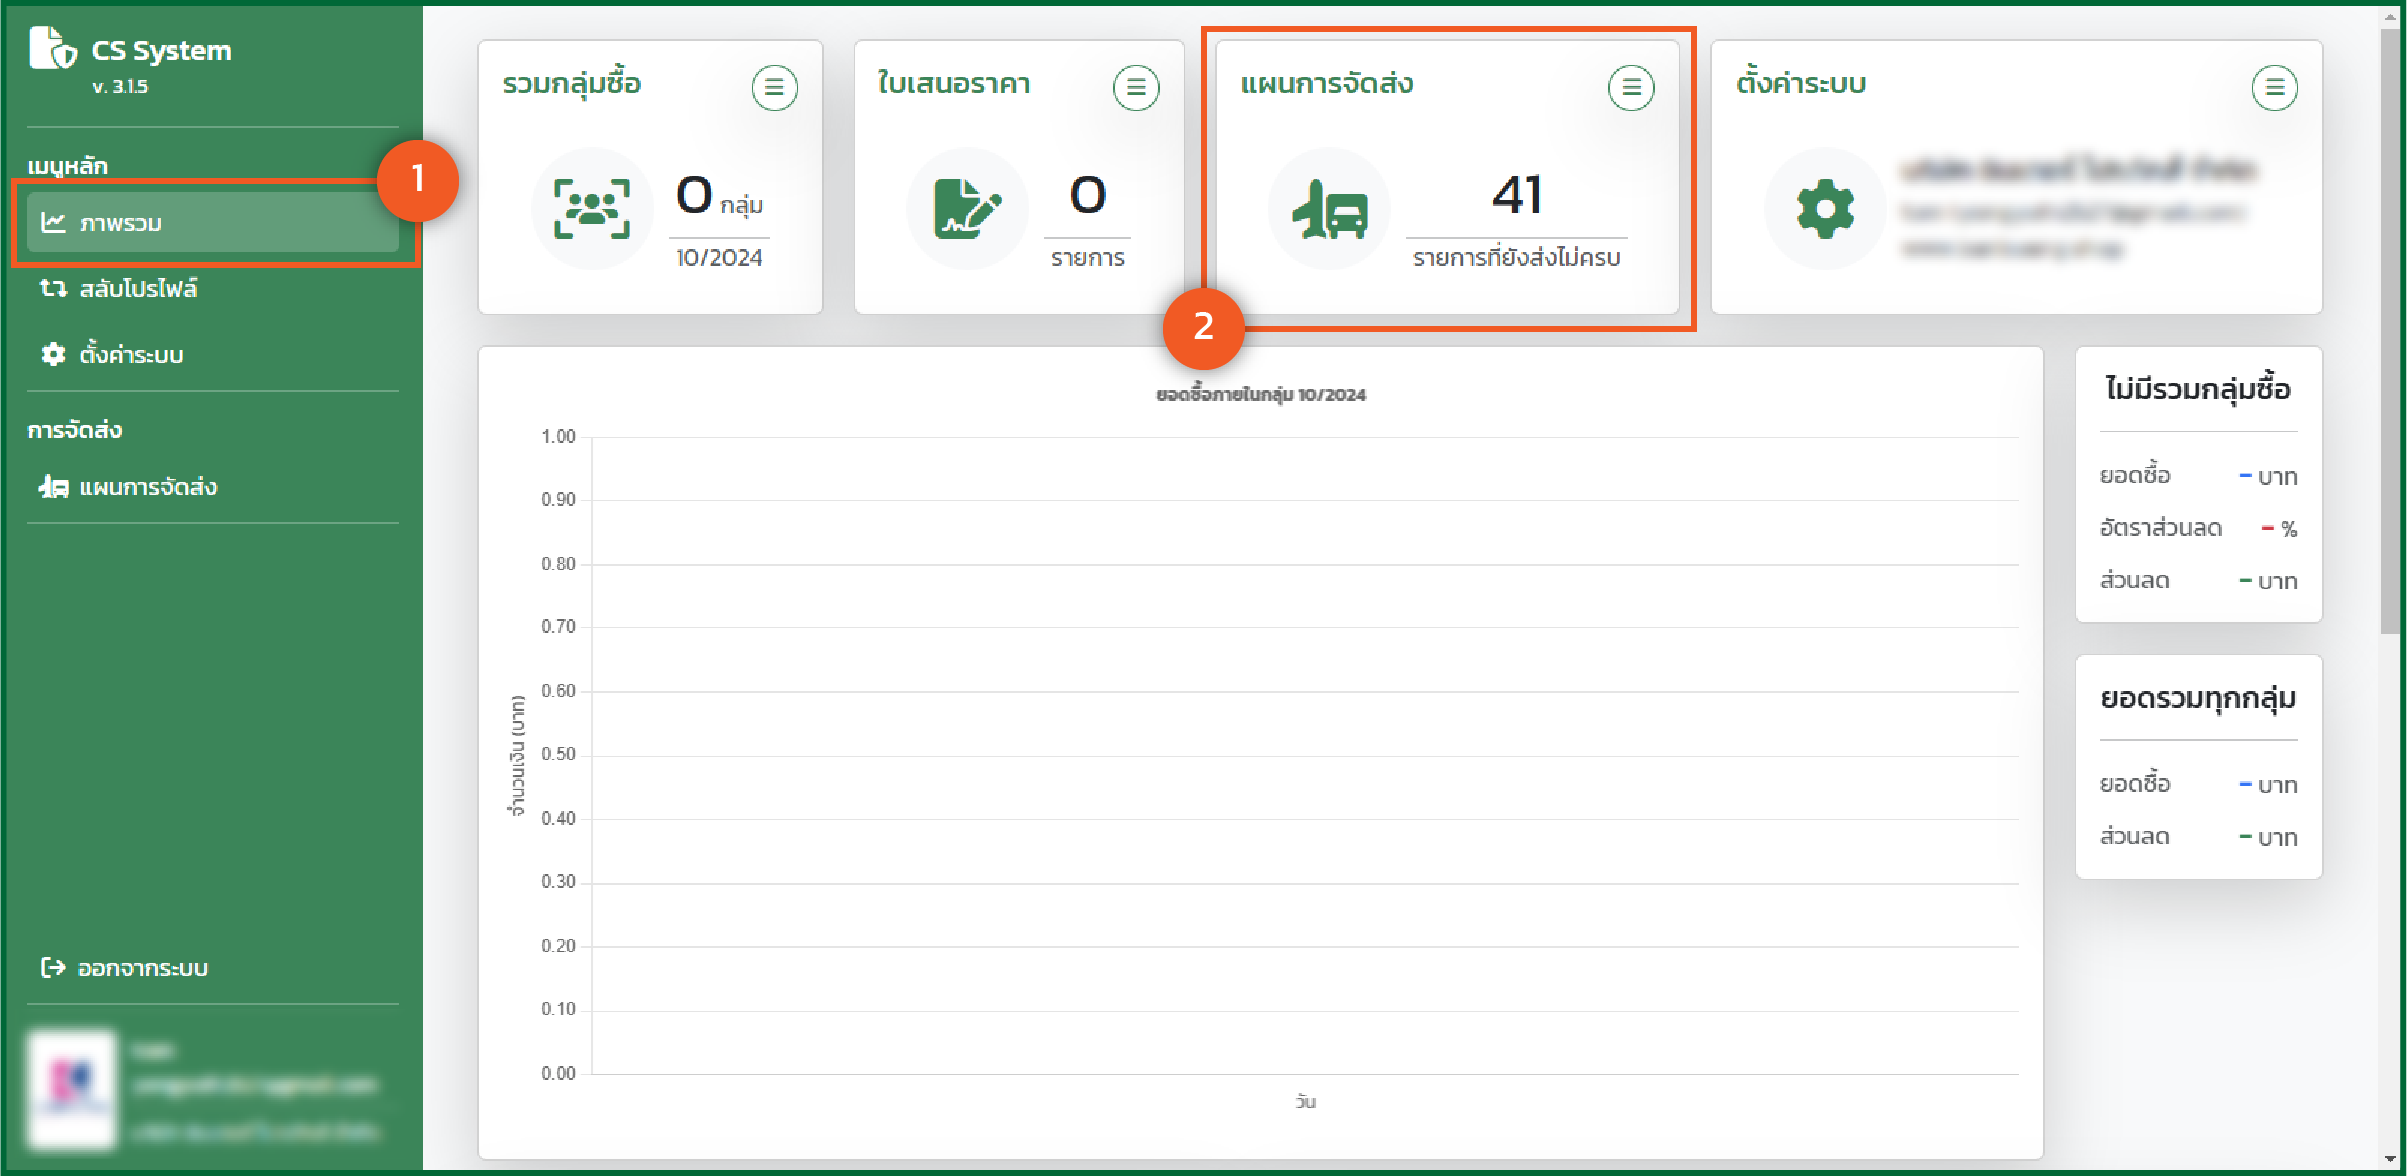The width and height of the screenshot is (2407, 1176).
Task: Click the plane and truck delivery icon
Action: point(1329,208)
